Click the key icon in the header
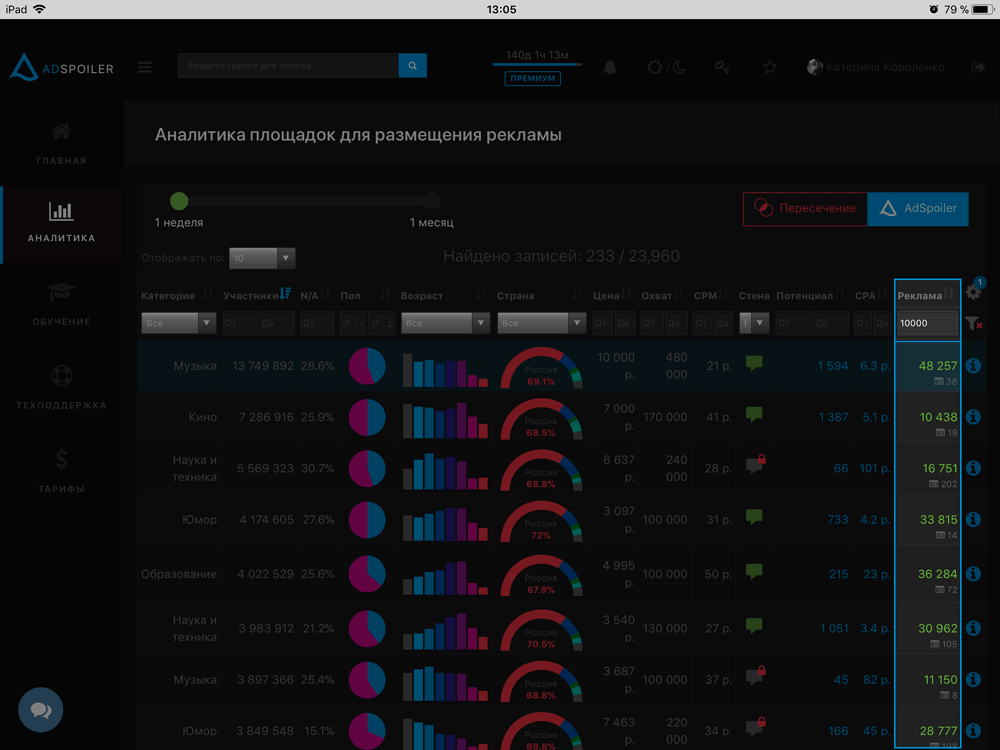Viewport: 1000px width, 750px height. click(x=722, y=67)
